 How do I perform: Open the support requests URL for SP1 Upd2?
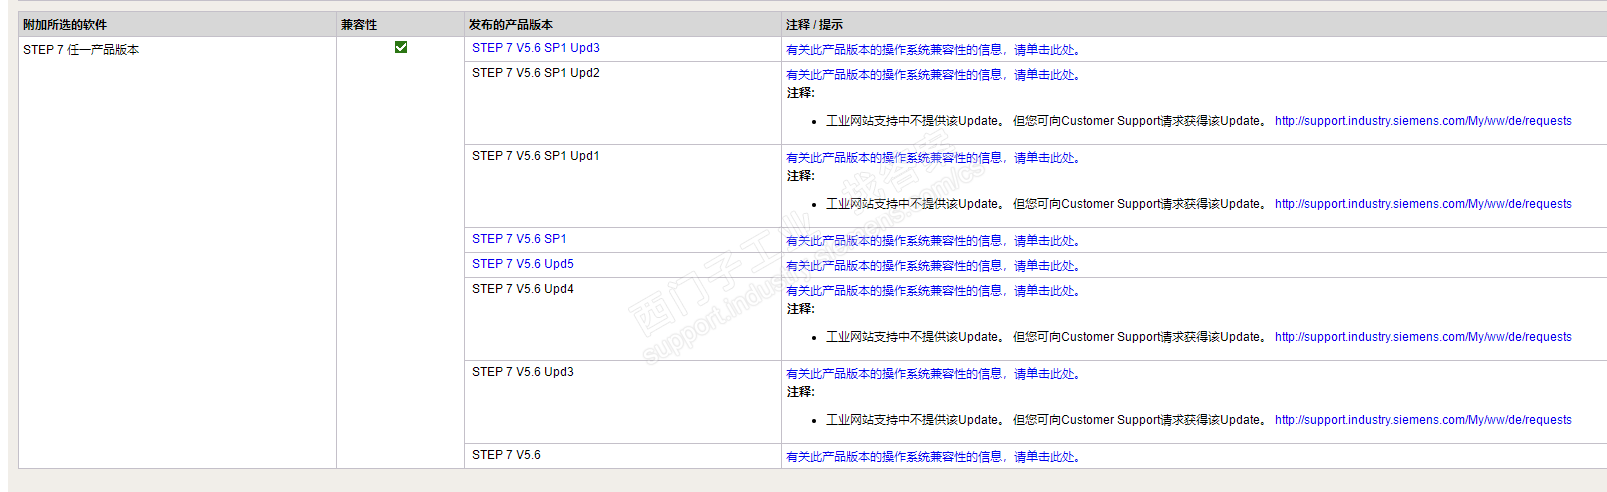pos(1423,121)
